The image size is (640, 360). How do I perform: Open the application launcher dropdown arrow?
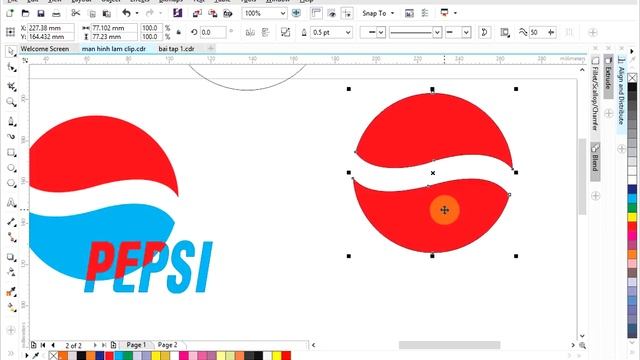coord(455,13)
